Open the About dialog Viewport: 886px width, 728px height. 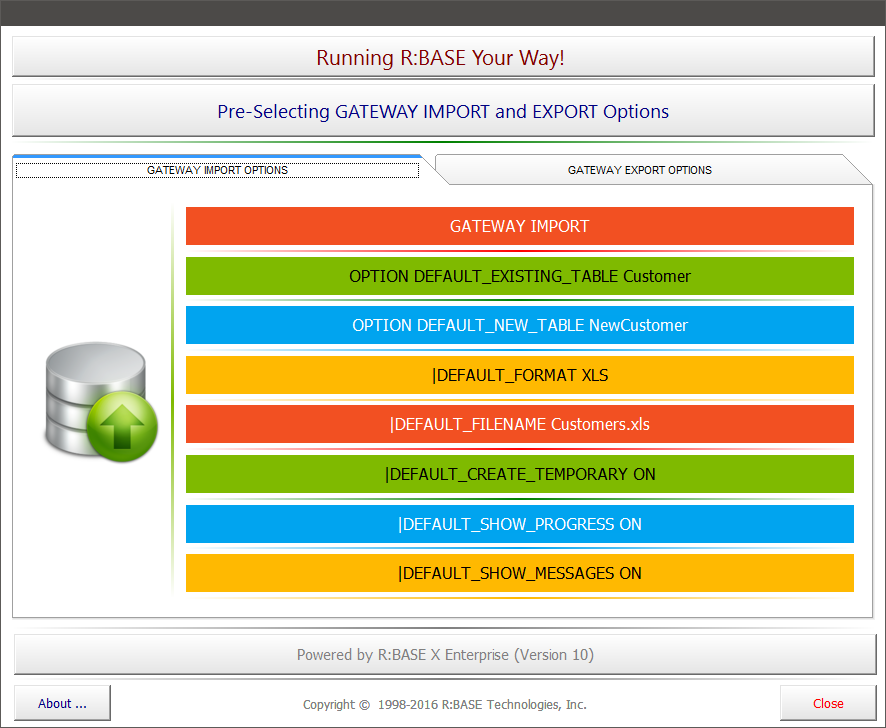(x=62, y=703)
